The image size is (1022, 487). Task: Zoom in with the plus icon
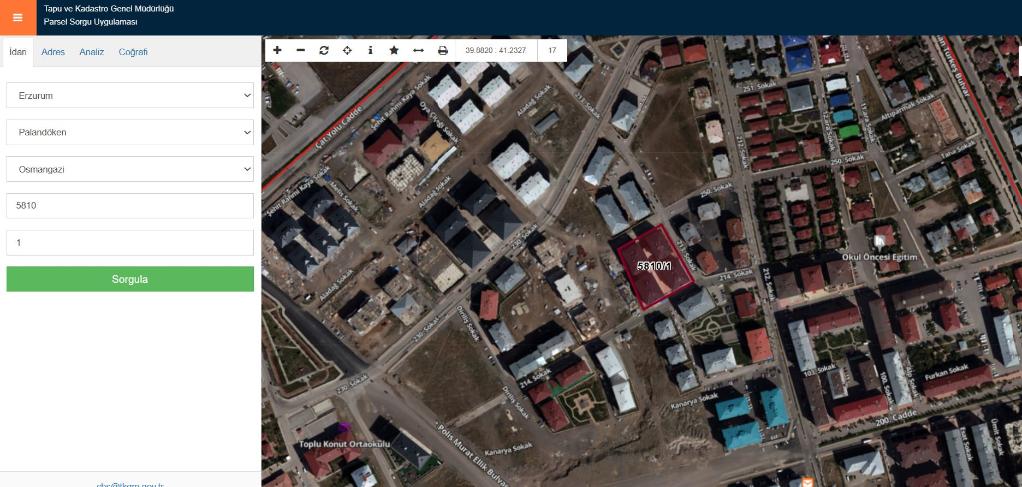tap(277, 50)
